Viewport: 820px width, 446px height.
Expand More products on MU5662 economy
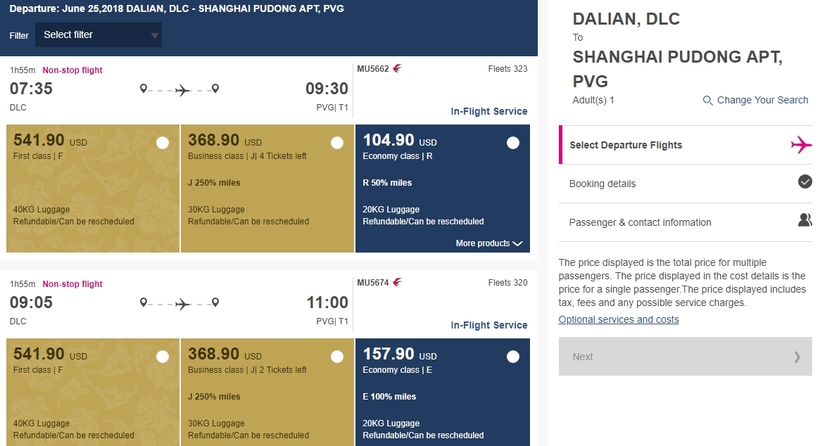pos(489,243)
